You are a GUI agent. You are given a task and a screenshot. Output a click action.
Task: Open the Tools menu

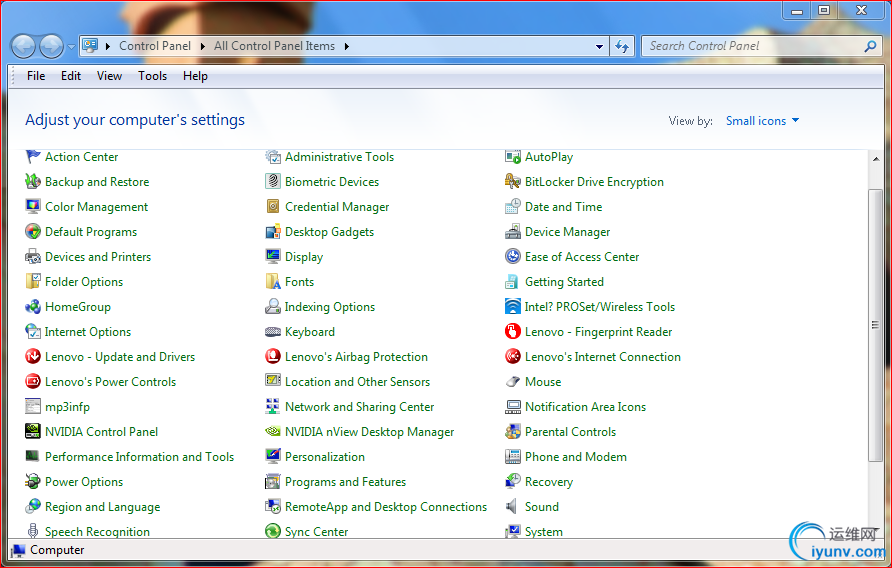[152, 76]
